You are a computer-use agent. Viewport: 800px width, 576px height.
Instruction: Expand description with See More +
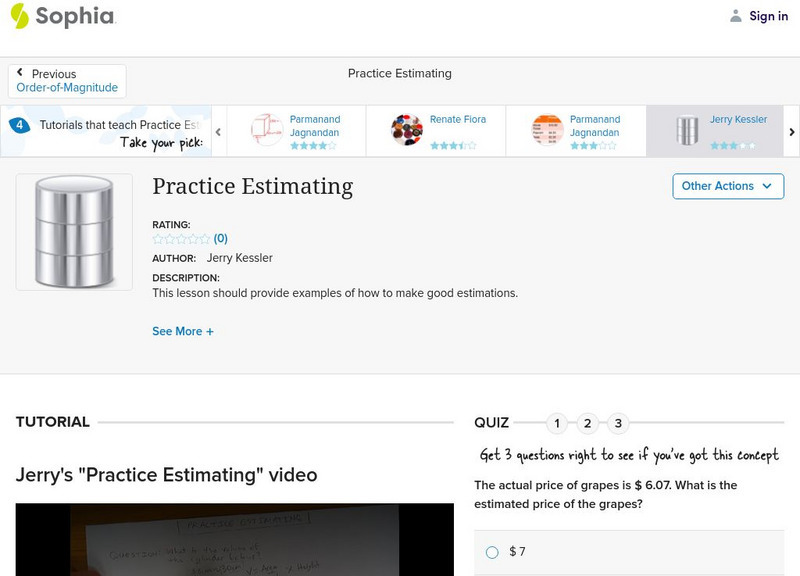pyautogui.click(x=183, y=331)
